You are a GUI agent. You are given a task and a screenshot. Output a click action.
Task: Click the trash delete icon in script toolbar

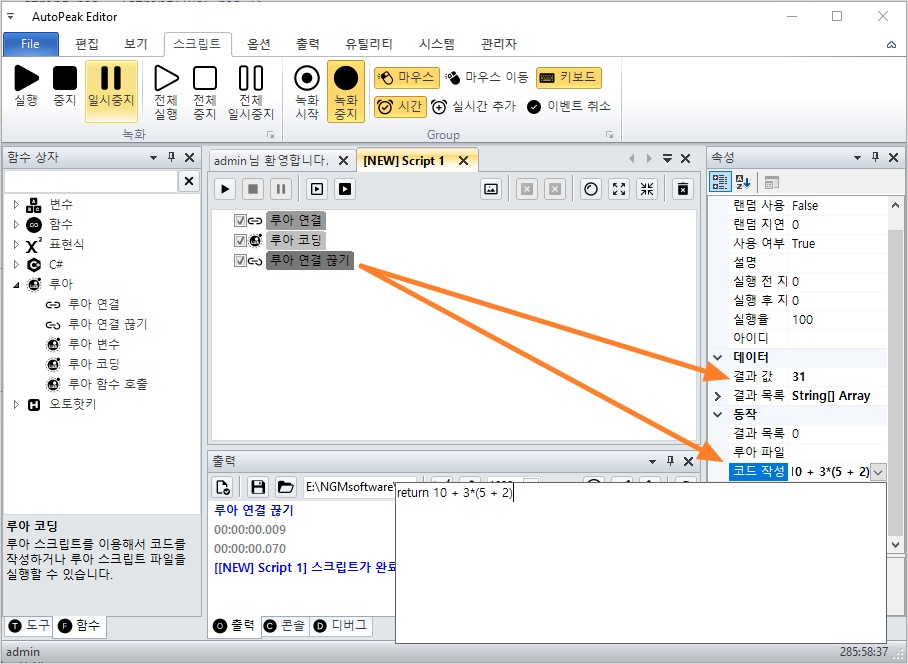(683, 189)
